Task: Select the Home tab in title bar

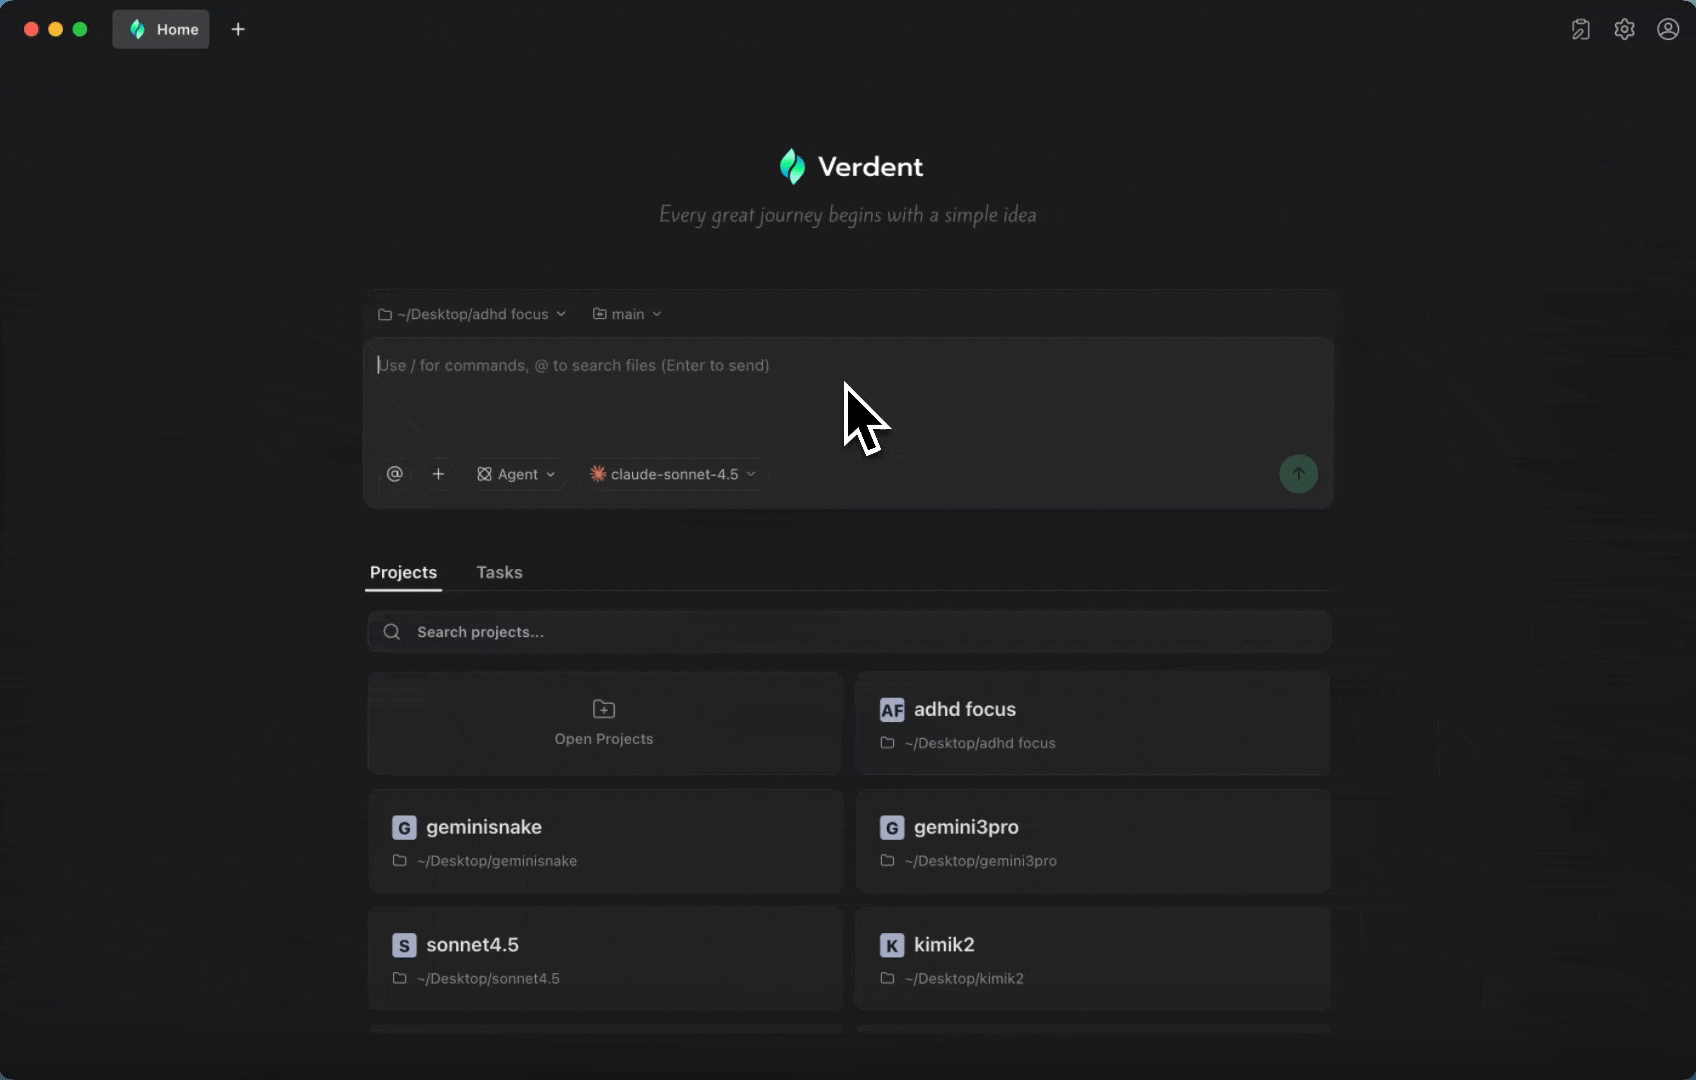Action: [161, 30]
